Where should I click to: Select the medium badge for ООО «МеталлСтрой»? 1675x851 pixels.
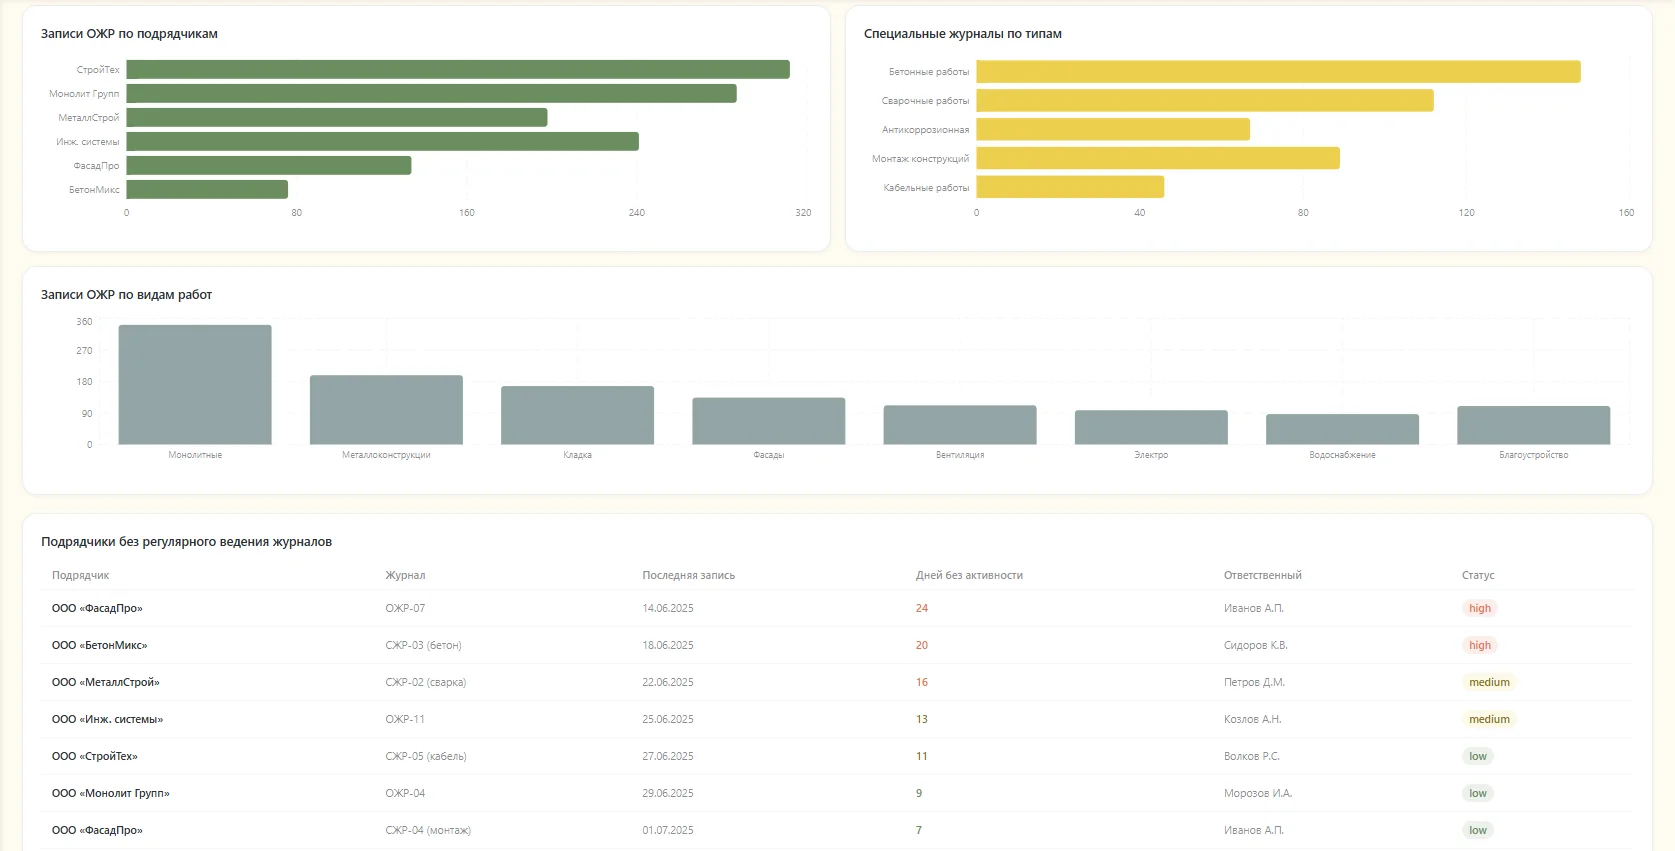click(x=1489, y=682)
